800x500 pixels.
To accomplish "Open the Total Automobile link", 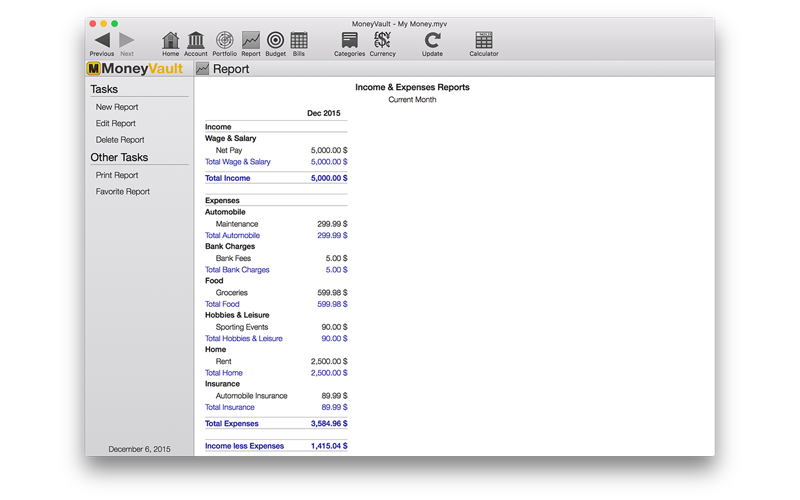I will click(232, 235).
